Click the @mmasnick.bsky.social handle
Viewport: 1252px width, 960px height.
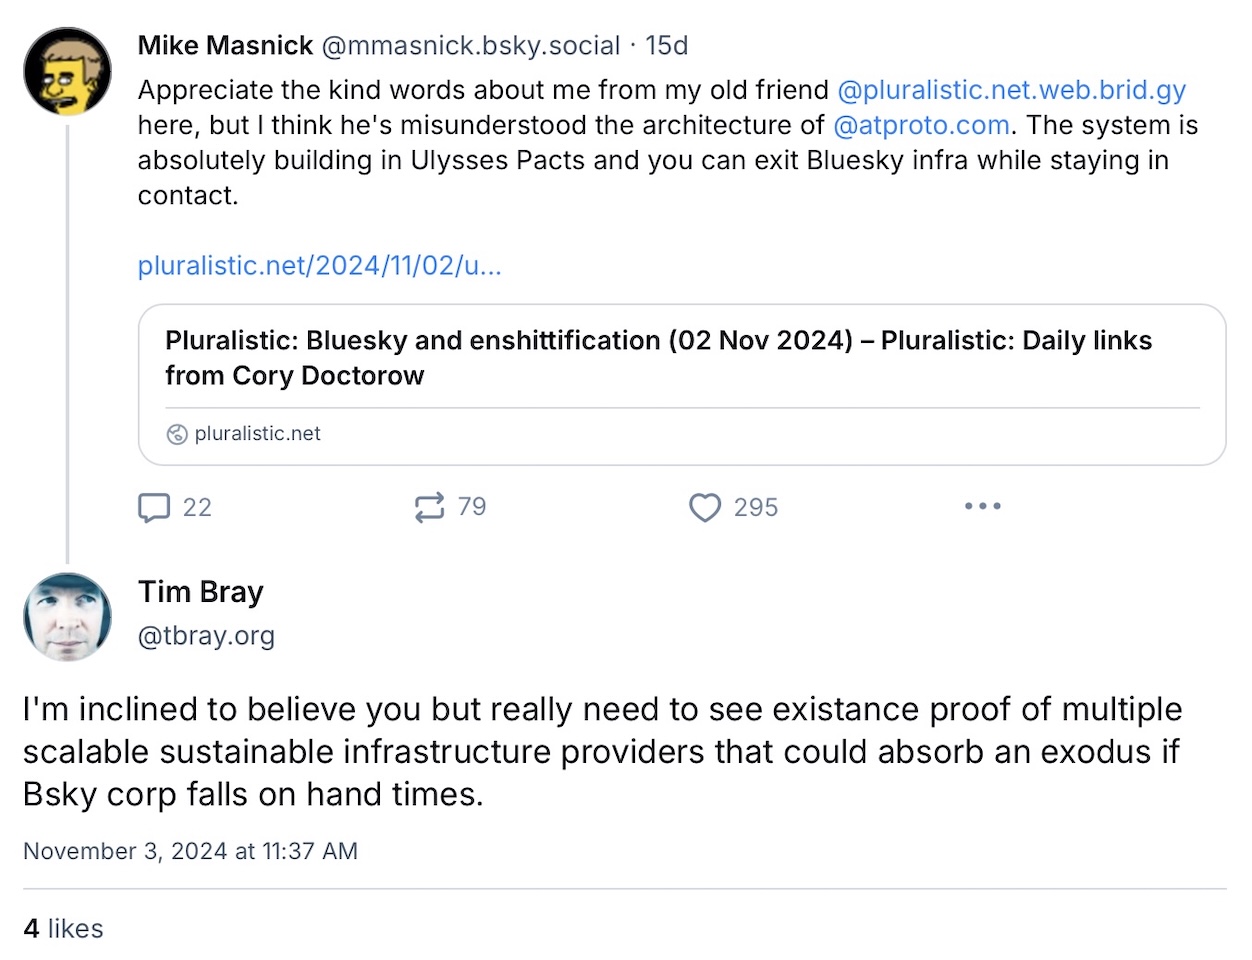(470, 45)
